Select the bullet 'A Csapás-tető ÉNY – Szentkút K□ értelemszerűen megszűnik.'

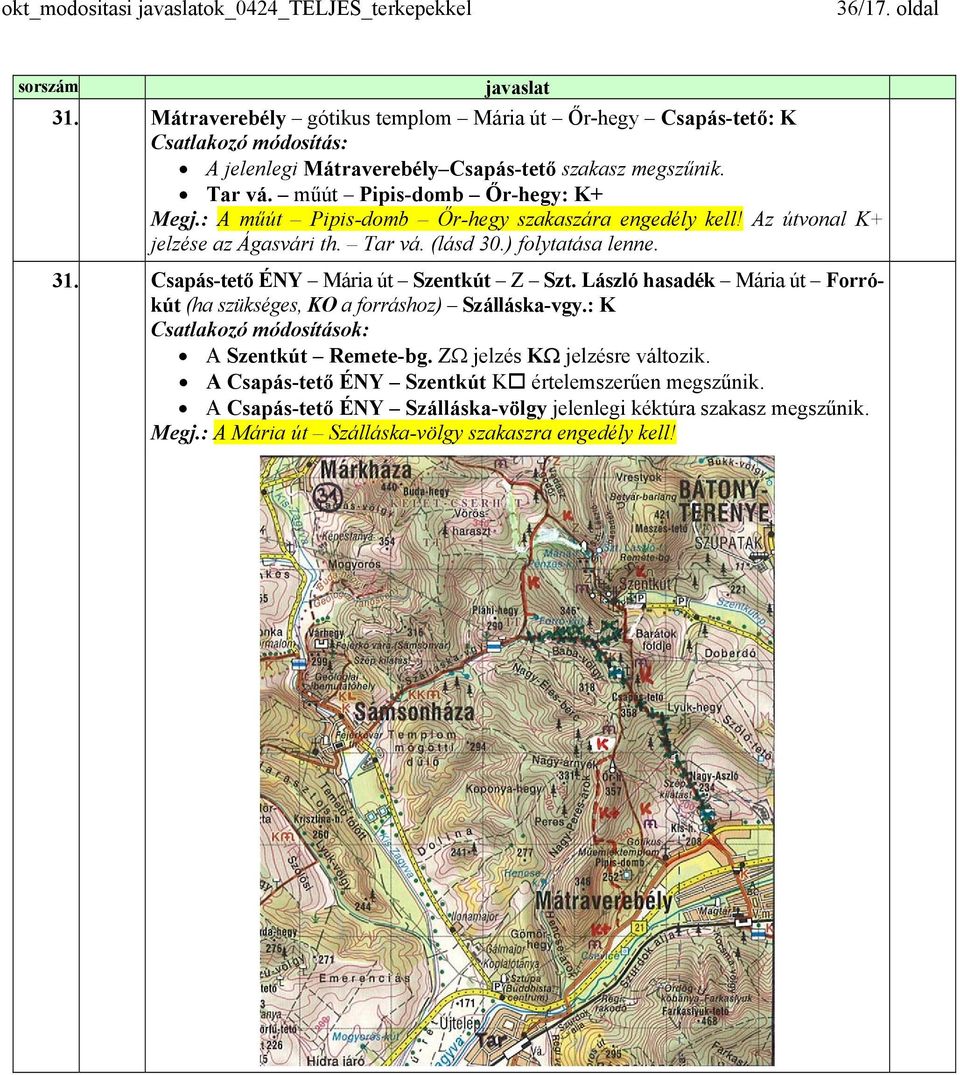(485, 382)
